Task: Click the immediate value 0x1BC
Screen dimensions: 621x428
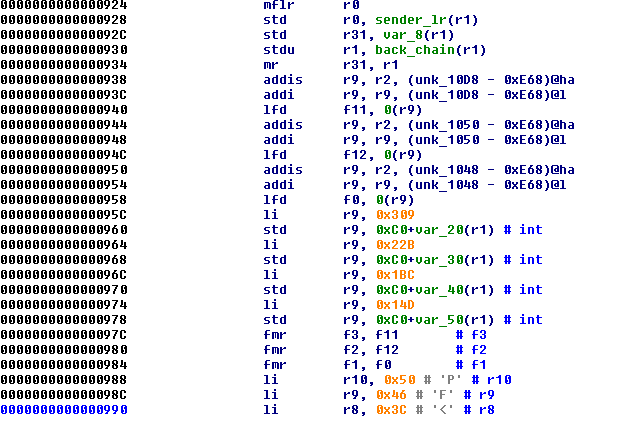Action: [x=395, y=275]
